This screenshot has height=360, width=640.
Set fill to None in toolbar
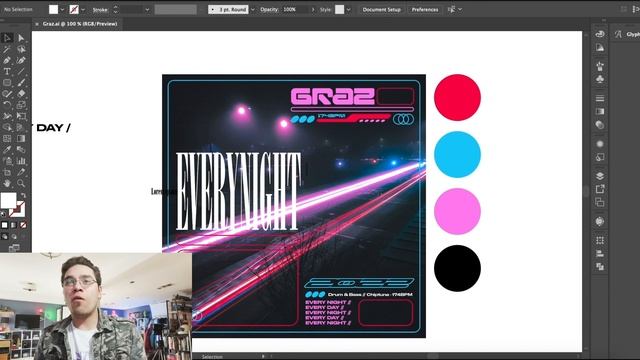tap(23, 225)
